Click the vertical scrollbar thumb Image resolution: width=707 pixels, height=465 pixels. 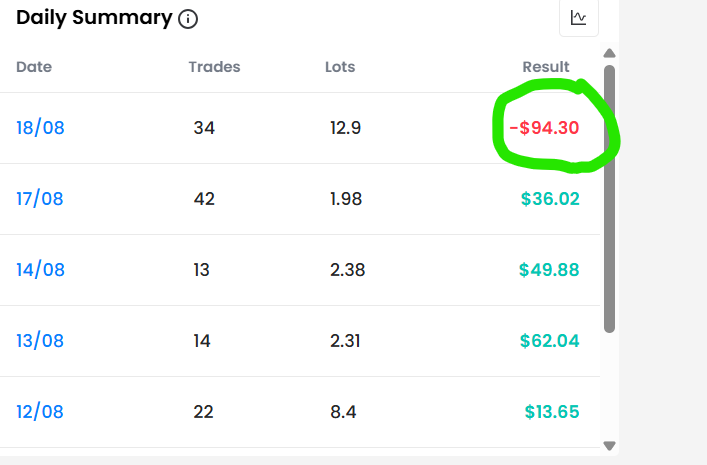(610, 199)
